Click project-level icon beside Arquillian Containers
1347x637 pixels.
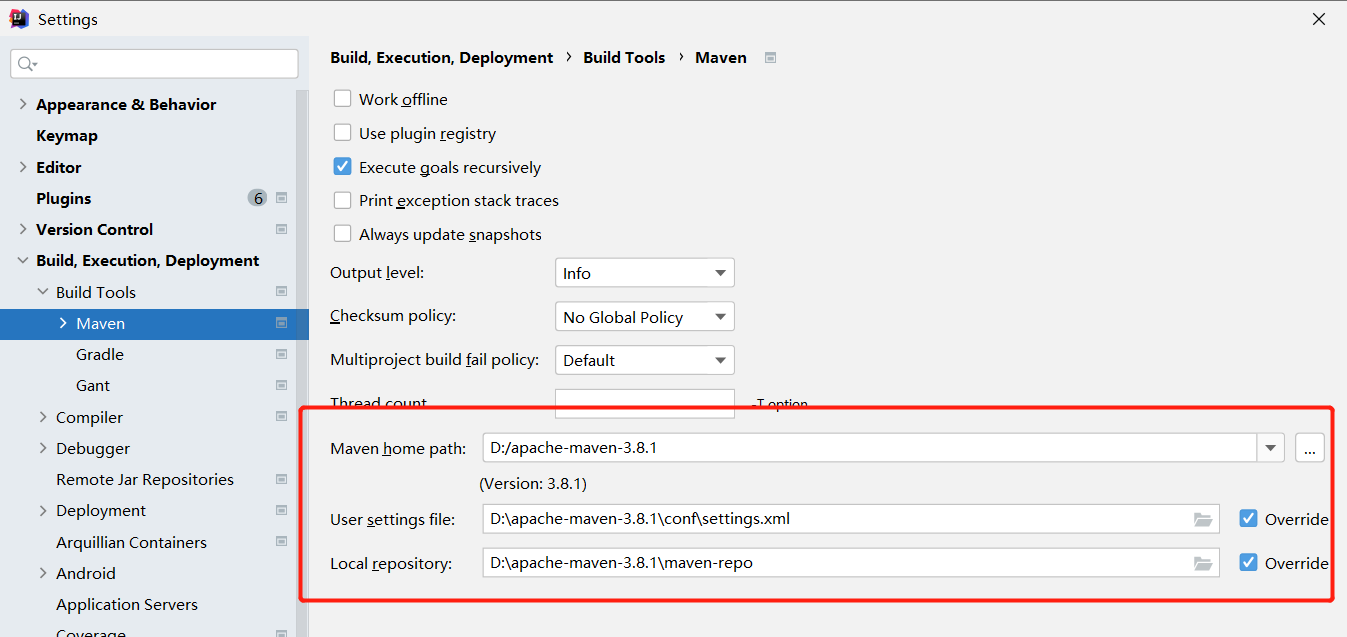click(281, 542)
